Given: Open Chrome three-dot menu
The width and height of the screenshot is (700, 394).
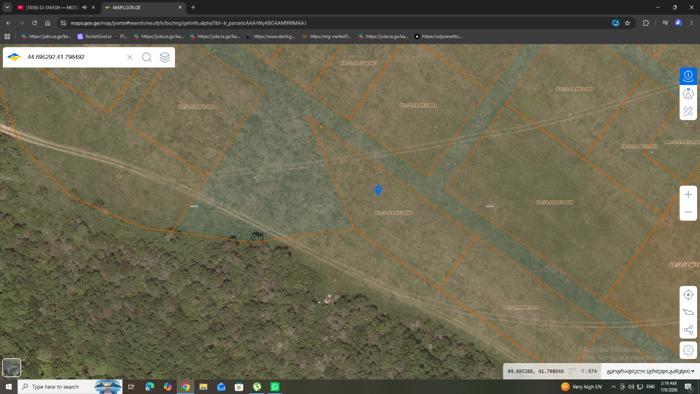Looking at the screenshot, I should (x=692, y=23).
